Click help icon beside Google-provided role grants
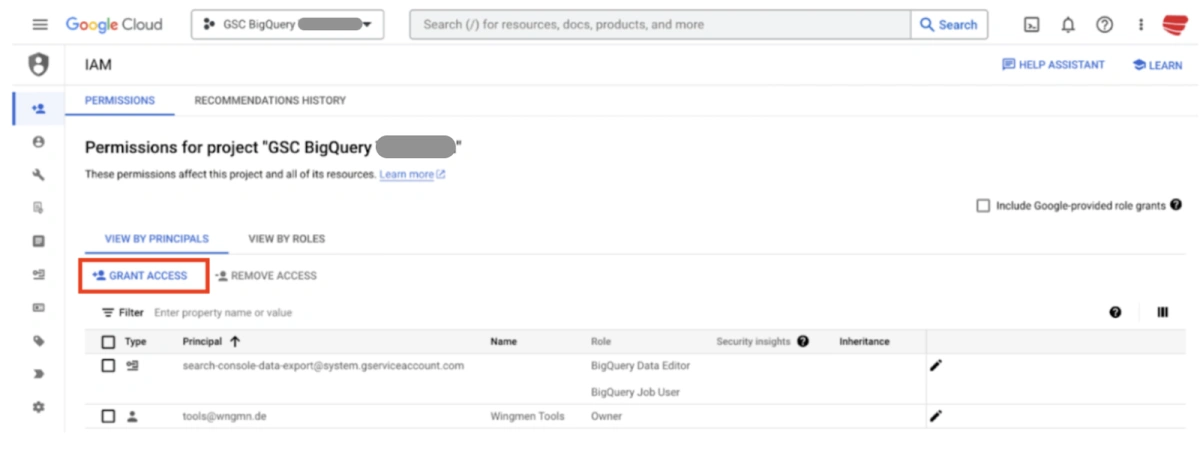Image resolution: width=1200 pixels, height=450 pixels. [x=1176, y=205]
